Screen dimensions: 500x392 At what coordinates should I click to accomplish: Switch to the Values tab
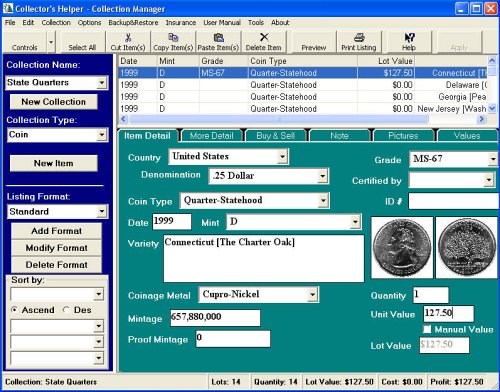pos(467,136)
